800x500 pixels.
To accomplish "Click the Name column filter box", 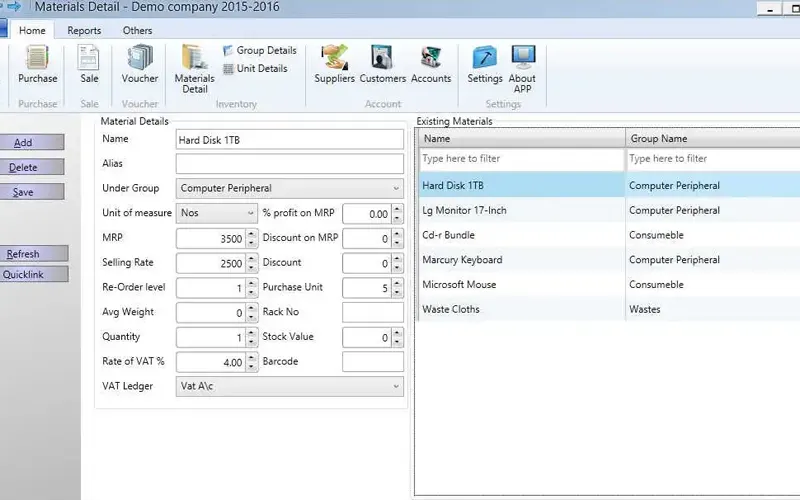I will pyautogui.click(x=521, y=159).
